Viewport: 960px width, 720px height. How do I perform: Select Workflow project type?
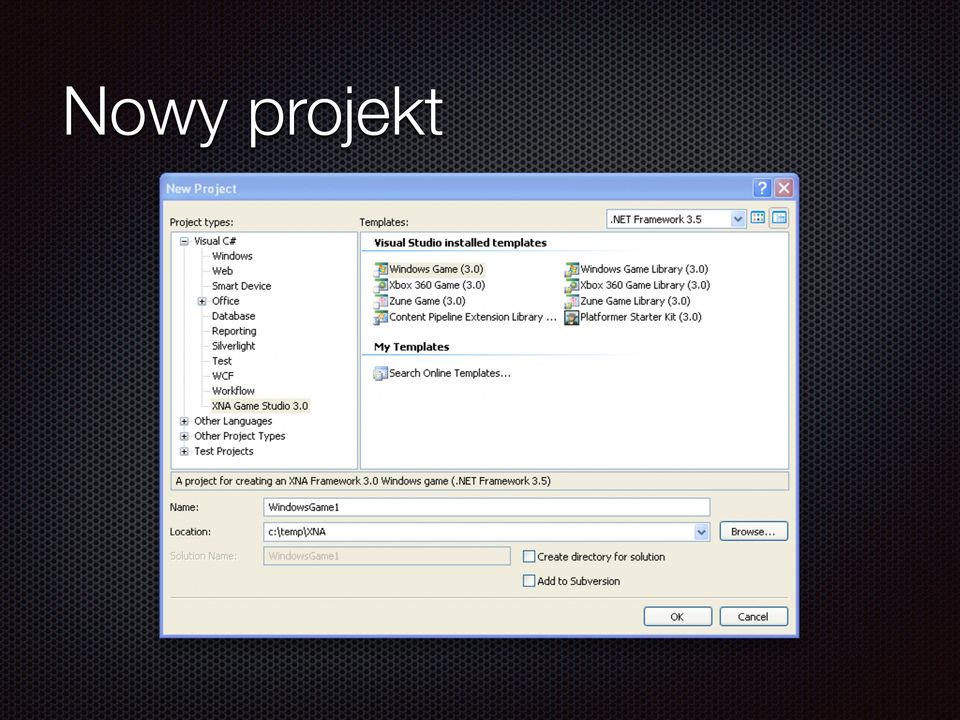(233, 391)
